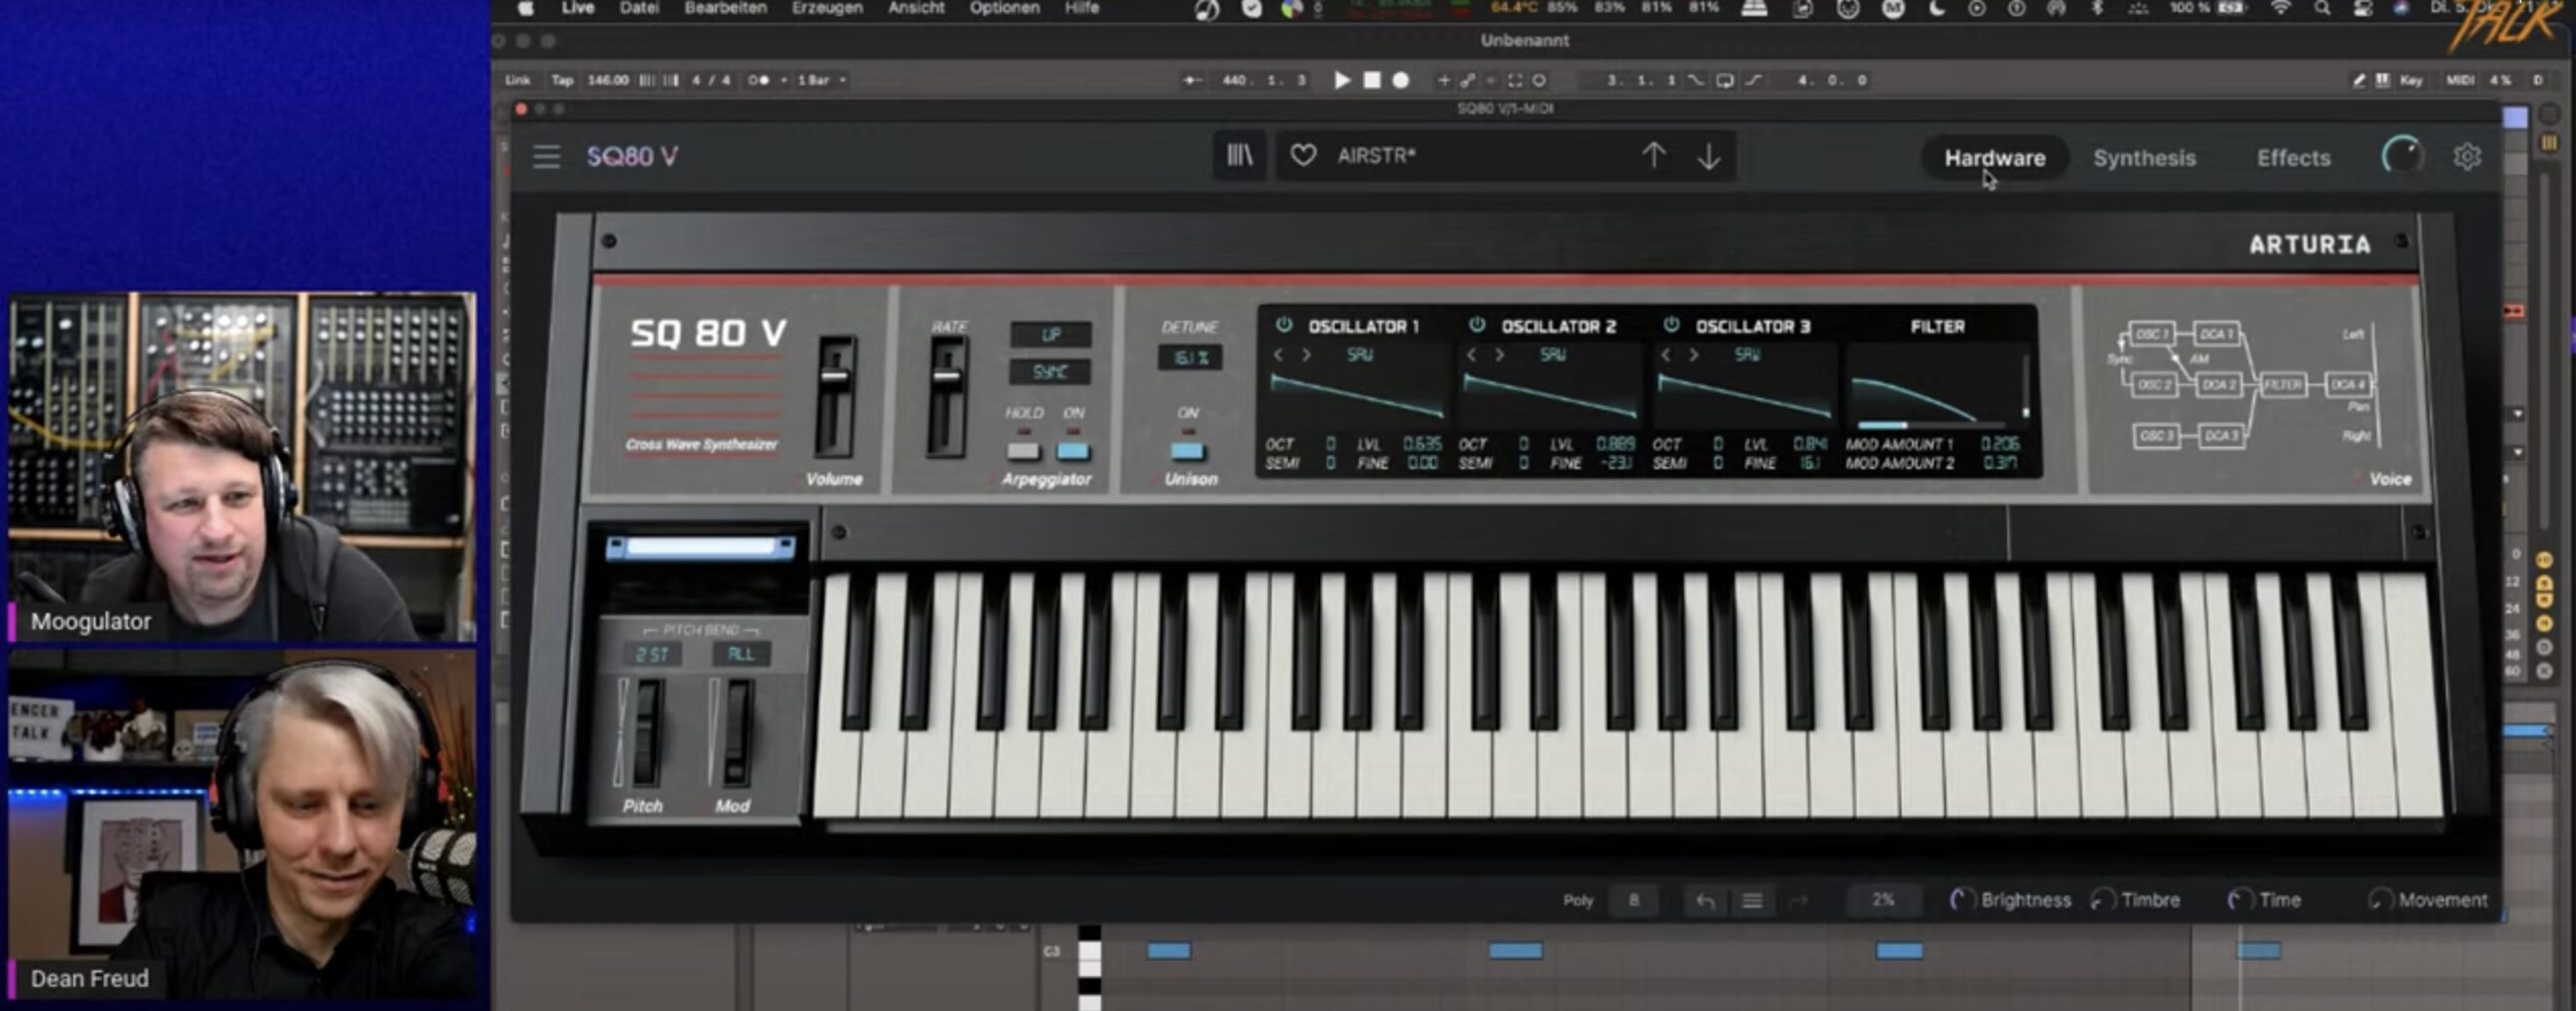Click the Volume slider on SQ 80 V

tap(835, 396)
